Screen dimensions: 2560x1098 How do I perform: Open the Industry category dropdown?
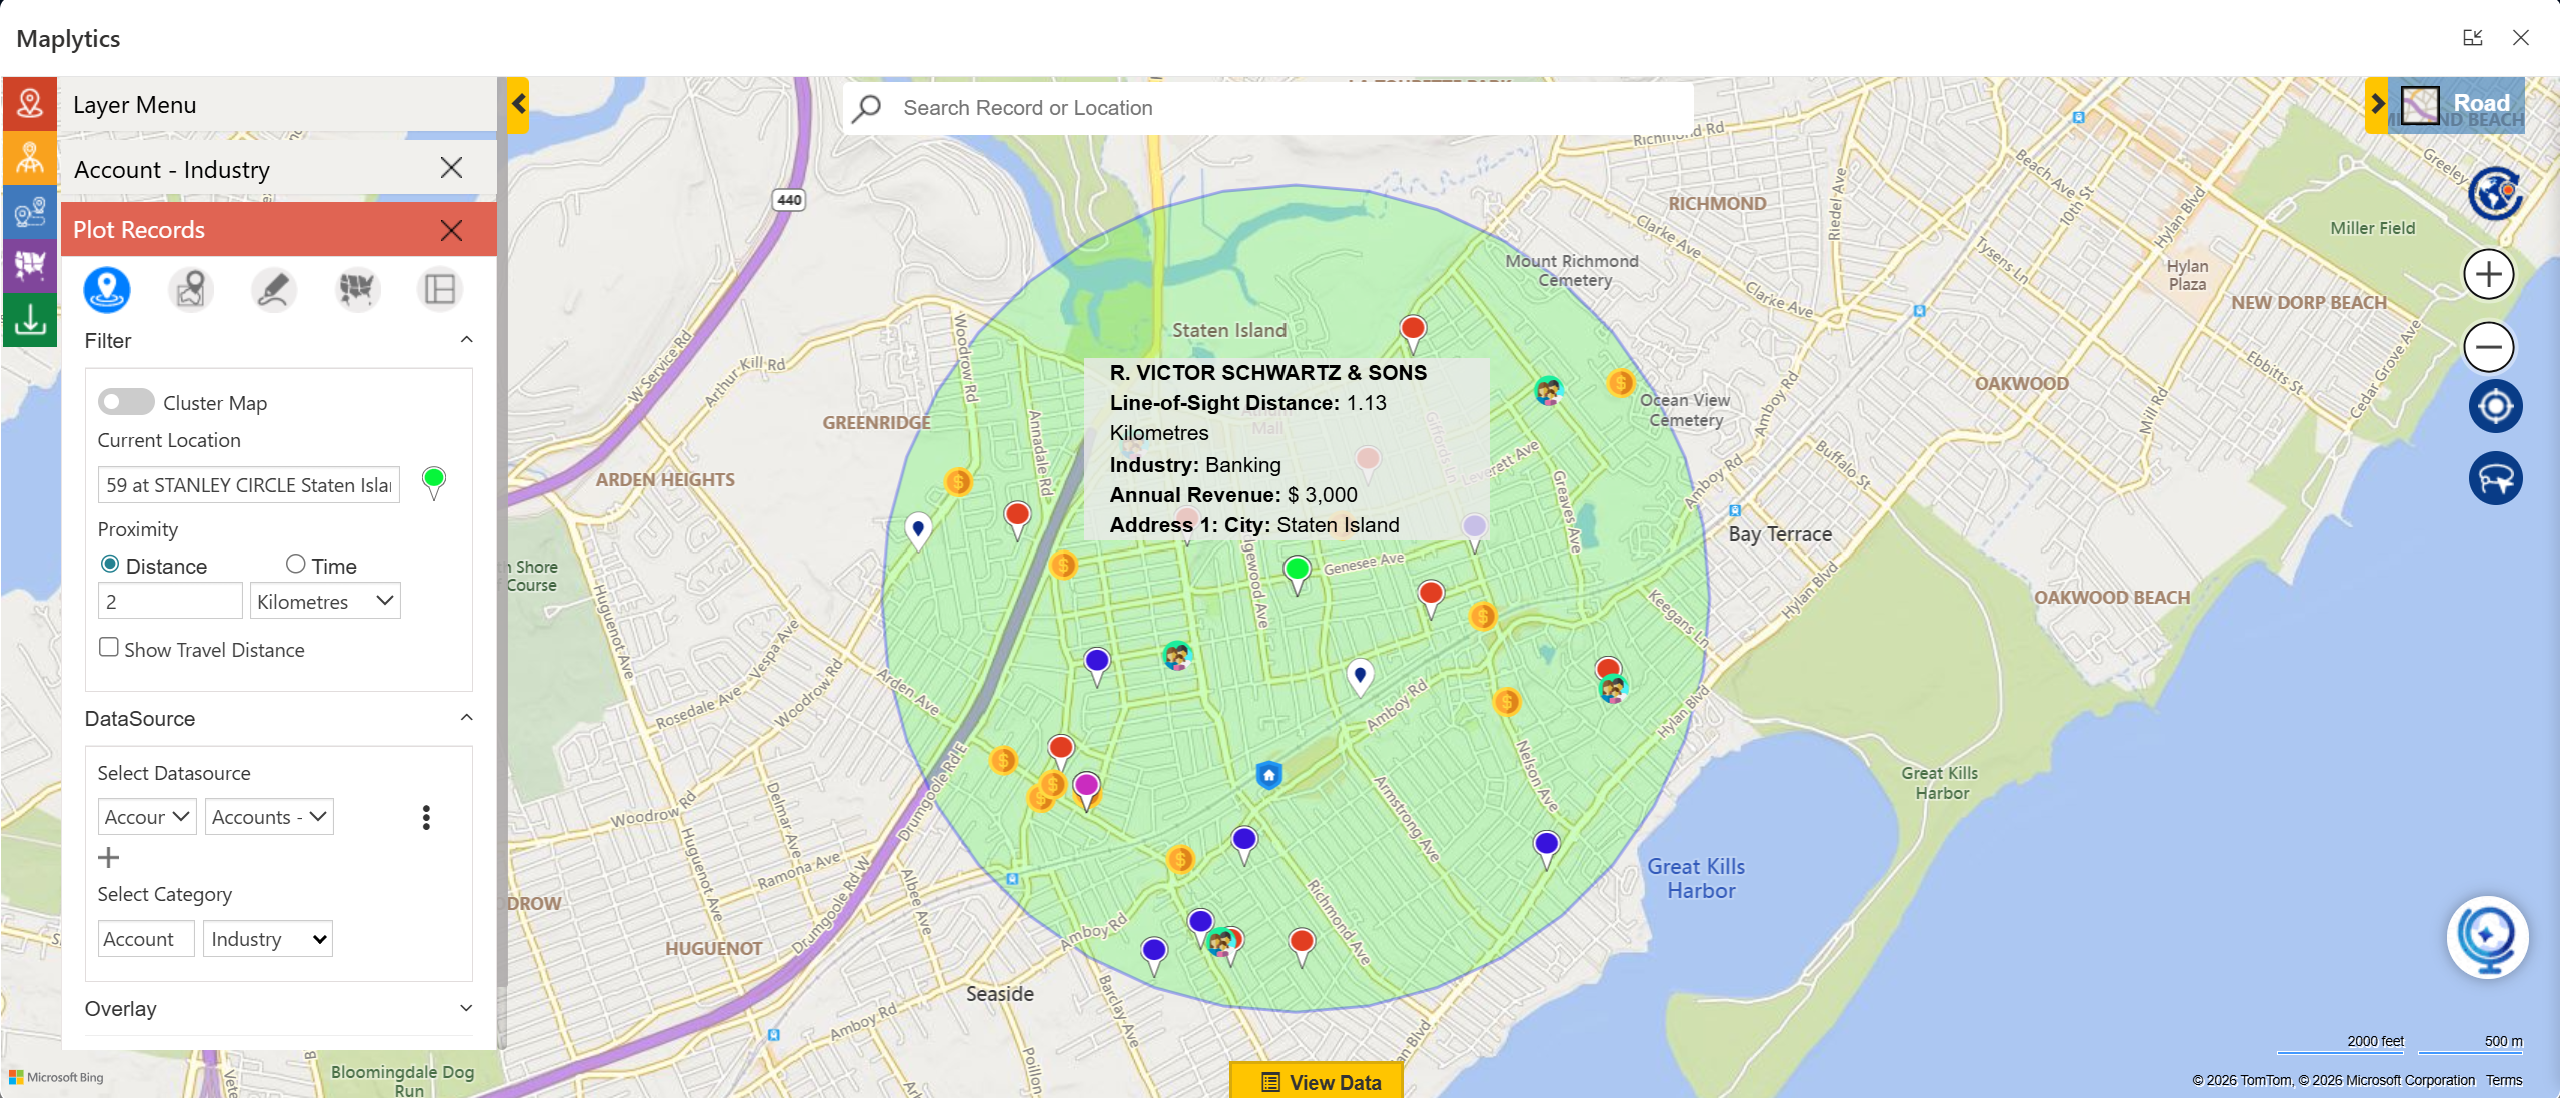[266, 938]
